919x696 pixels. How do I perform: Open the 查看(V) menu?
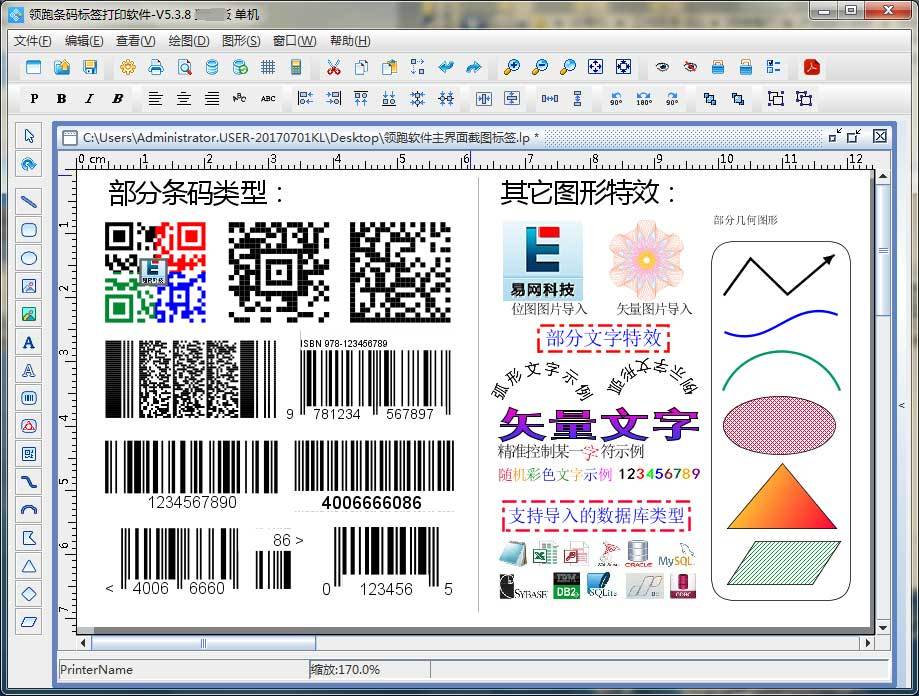[135, 41]
